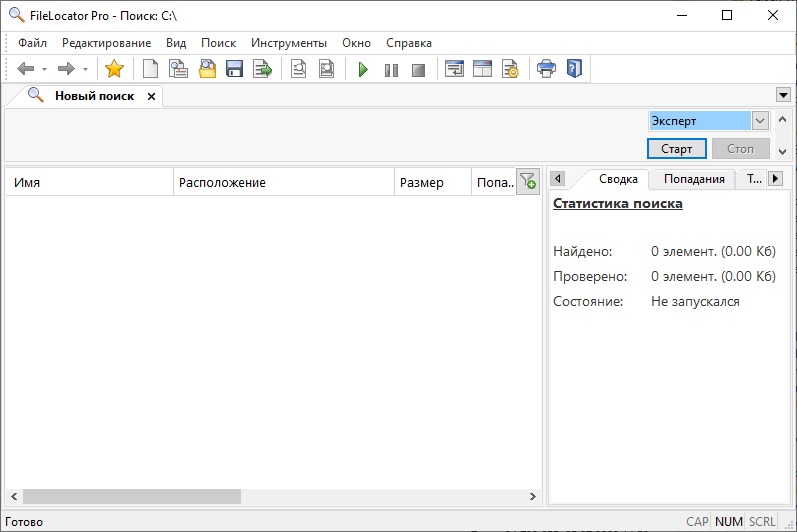Close the Новый поиск tab
Image resolution: width=797 pixels, height=532 pixels.
(x=151, y=97)
